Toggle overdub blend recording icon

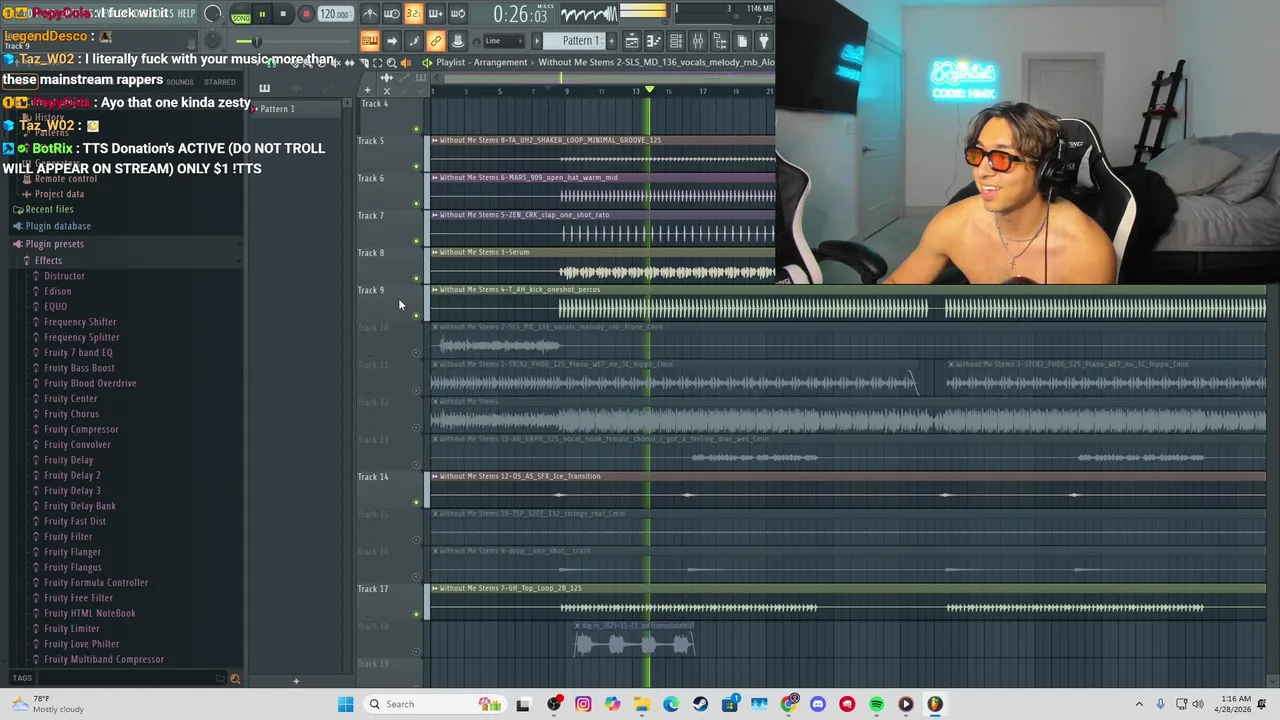(435, 14)
